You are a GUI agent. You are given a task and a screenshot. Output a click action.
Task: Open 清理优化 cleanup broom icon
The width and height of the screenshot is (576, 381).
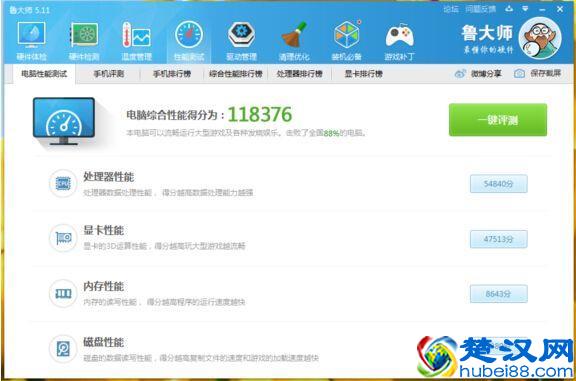(294, 35)
